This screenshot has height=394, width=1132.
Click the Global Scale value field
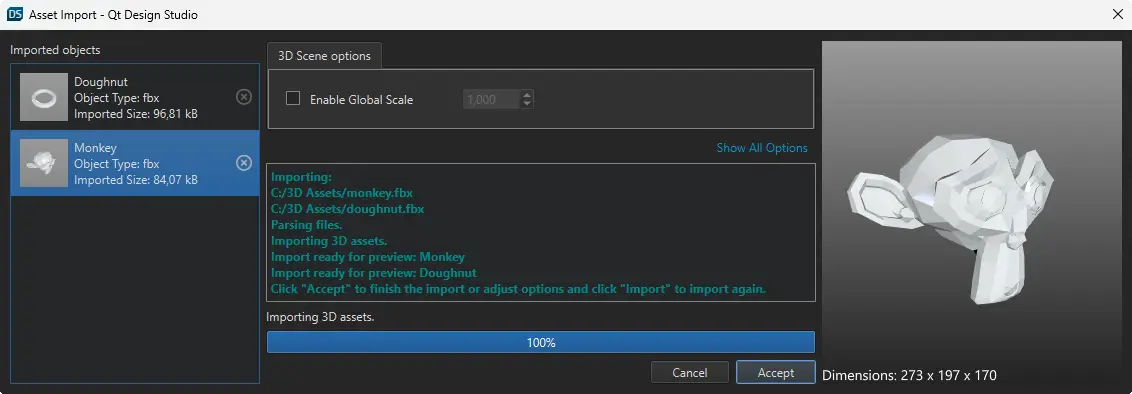coord(492,100)
